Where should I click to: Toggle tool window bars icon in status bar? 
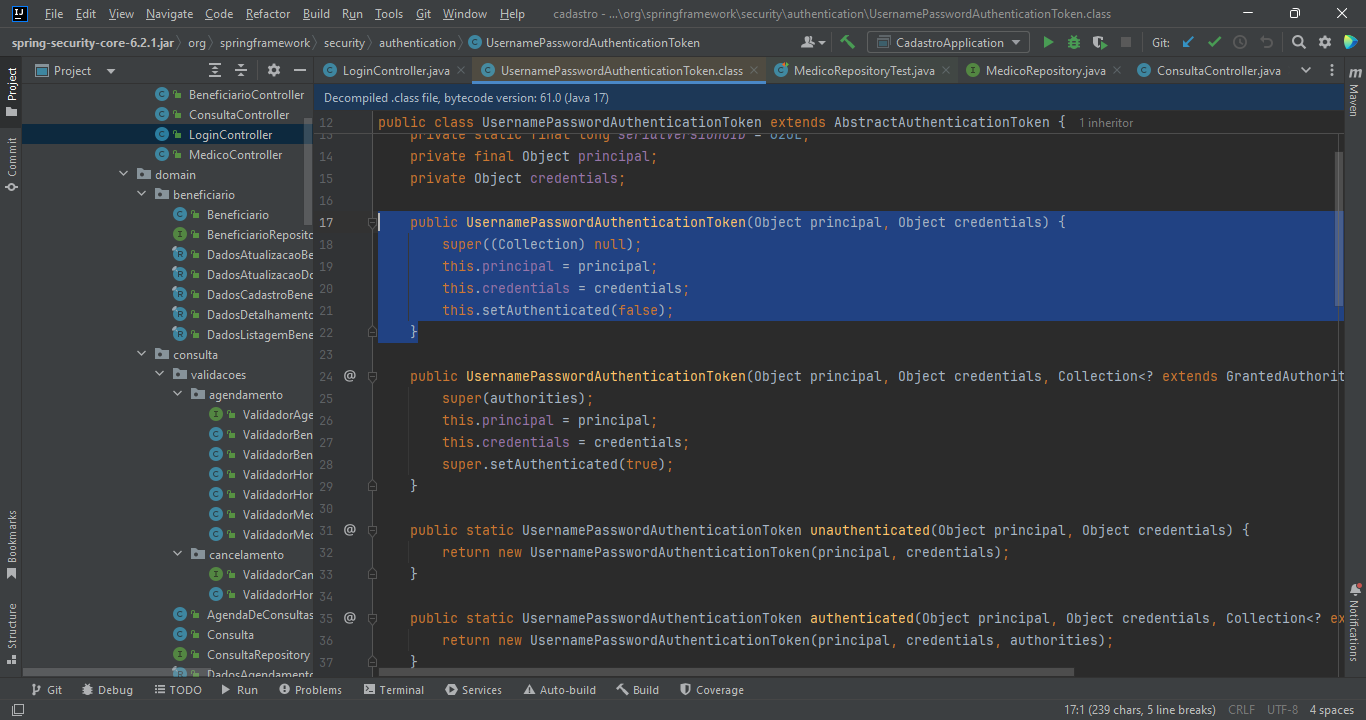coord(17,710)
